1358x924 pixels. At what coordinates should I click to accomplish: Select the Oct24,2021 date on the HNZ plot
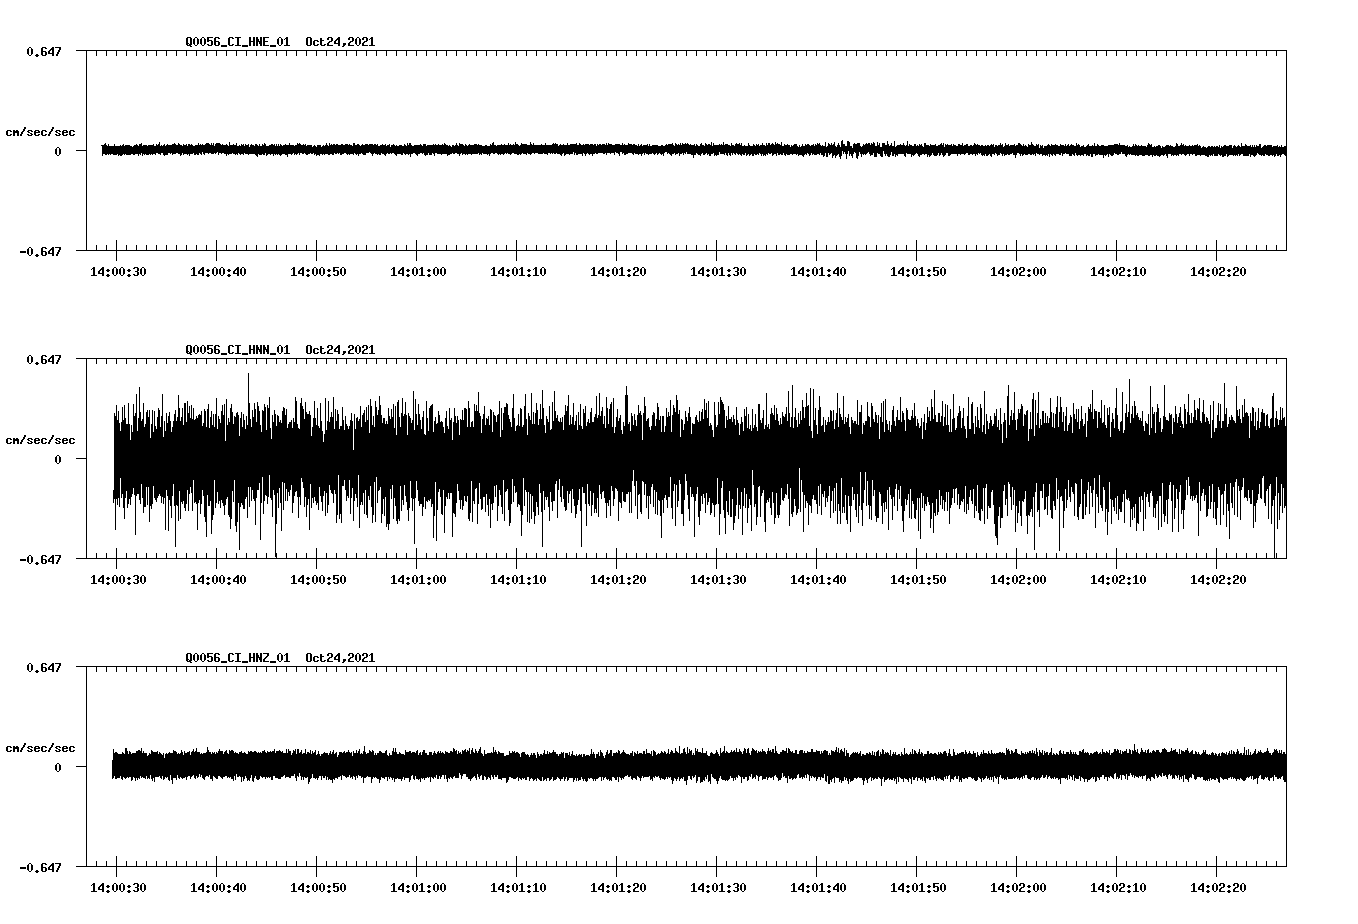(341, 658)
